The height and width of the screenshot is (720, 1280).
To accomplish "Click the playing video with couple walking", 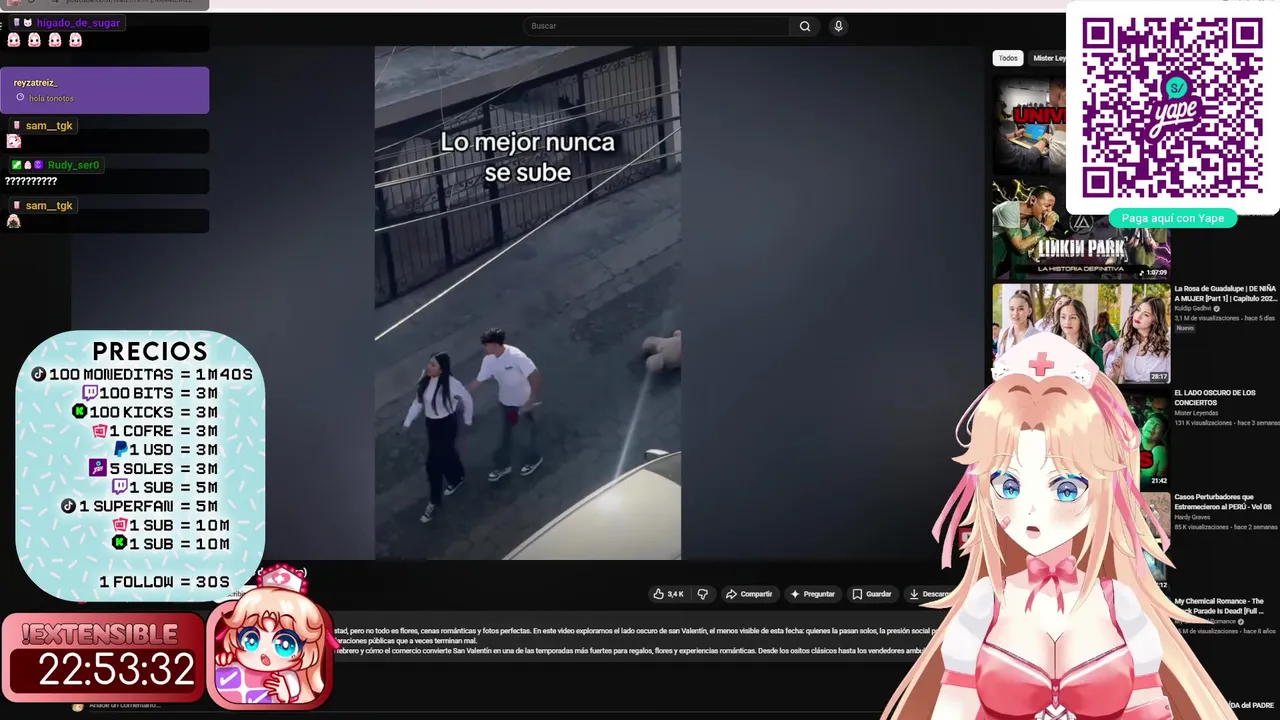I will tap(528, 302).
